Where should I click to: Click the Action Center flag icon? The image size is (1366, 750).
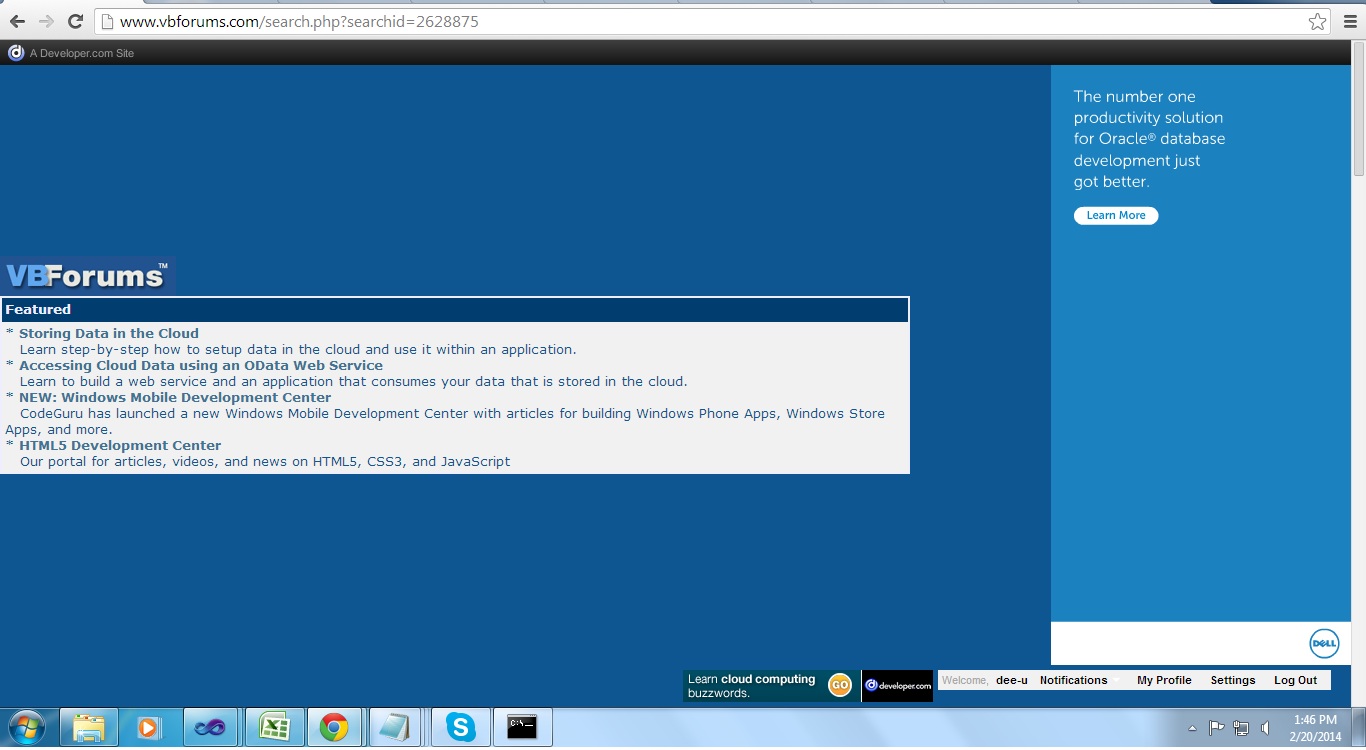click(1217, 728)
